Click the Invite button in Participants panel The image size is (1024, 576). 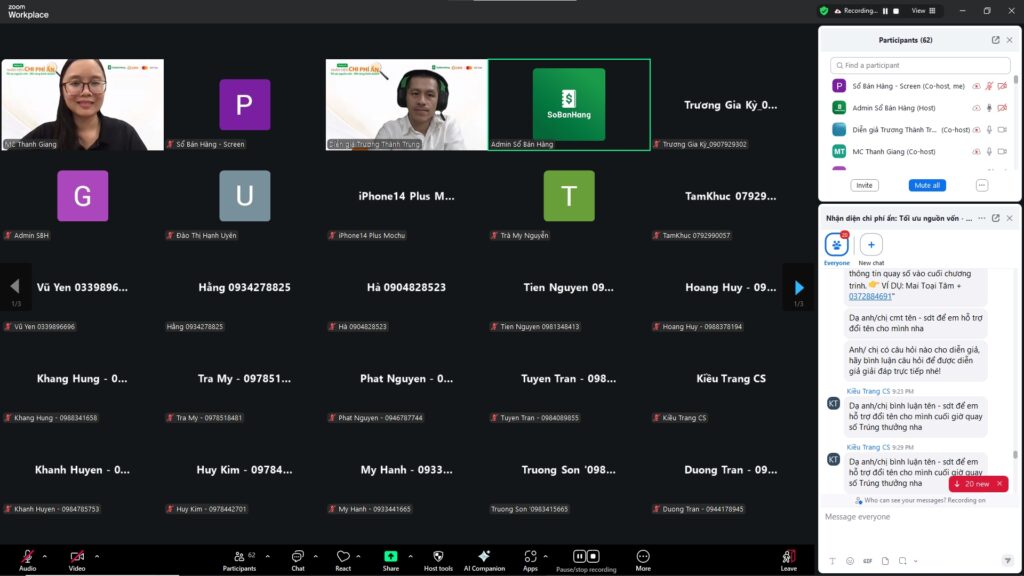coord(864,185)
